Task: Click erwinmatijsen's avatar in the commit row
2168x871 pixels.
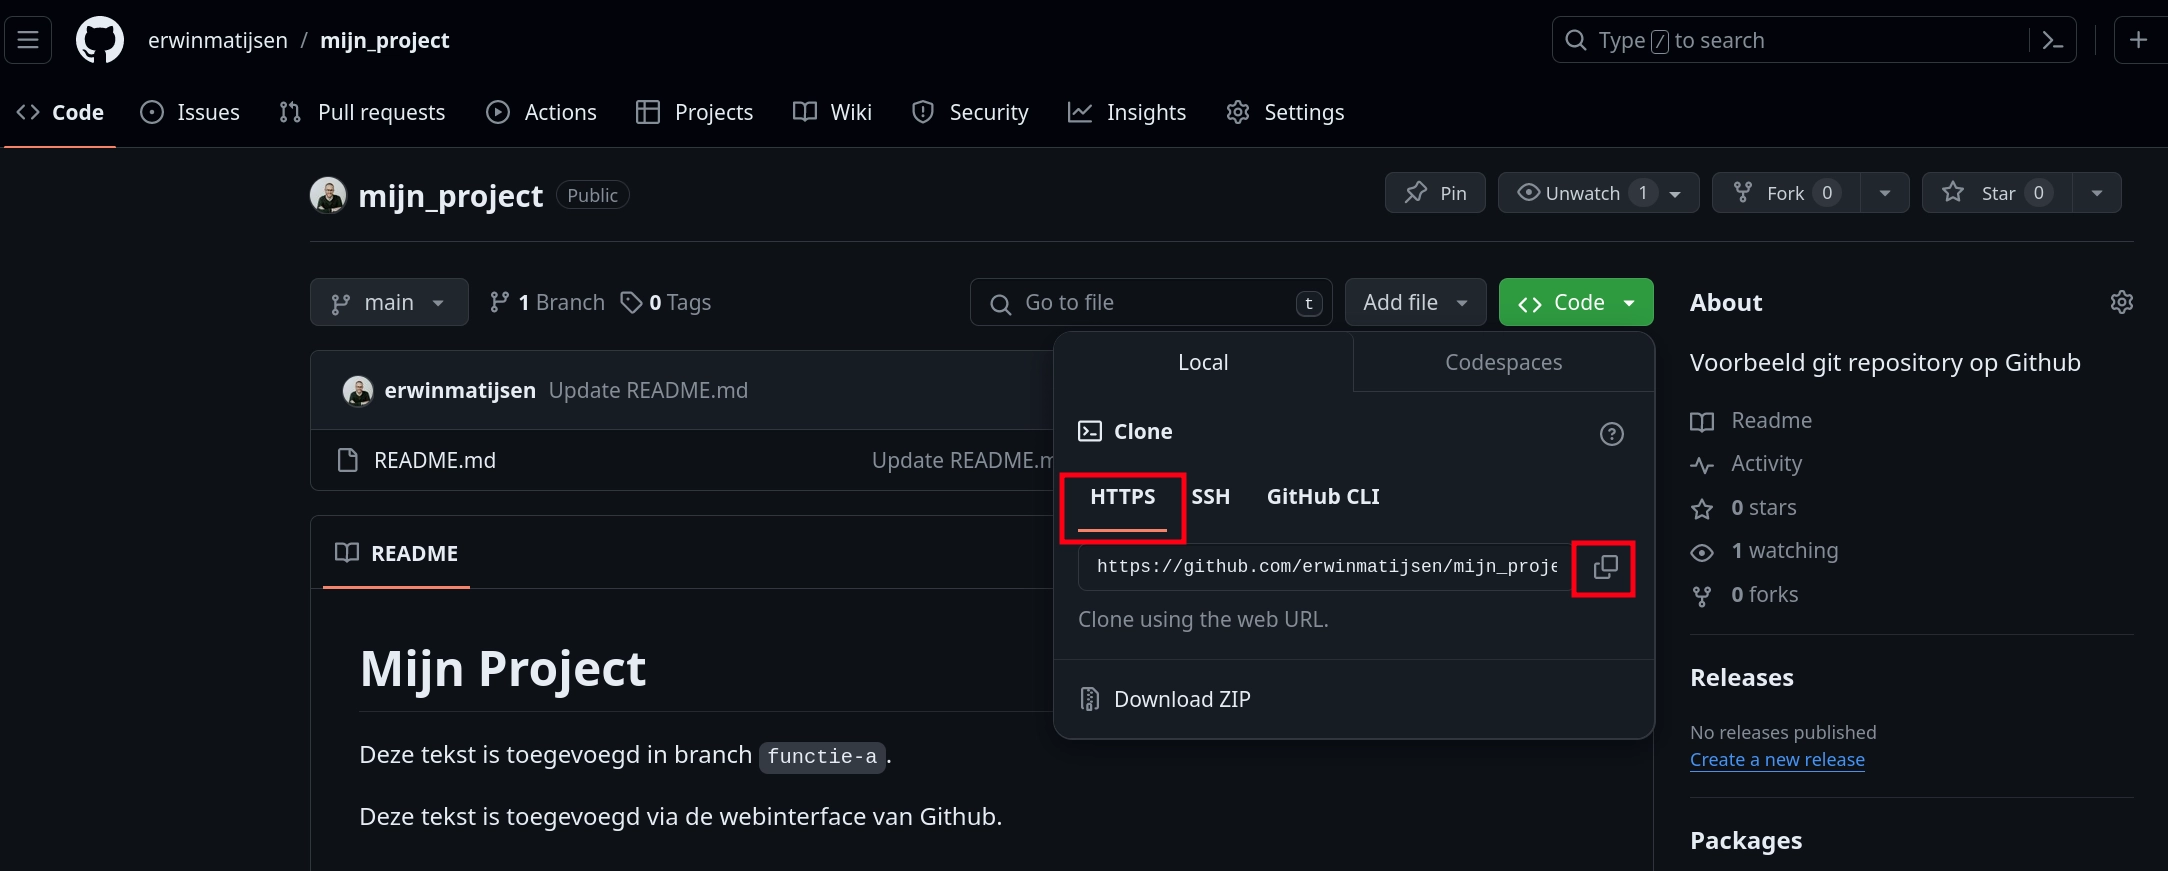Action: click(358, 391)
